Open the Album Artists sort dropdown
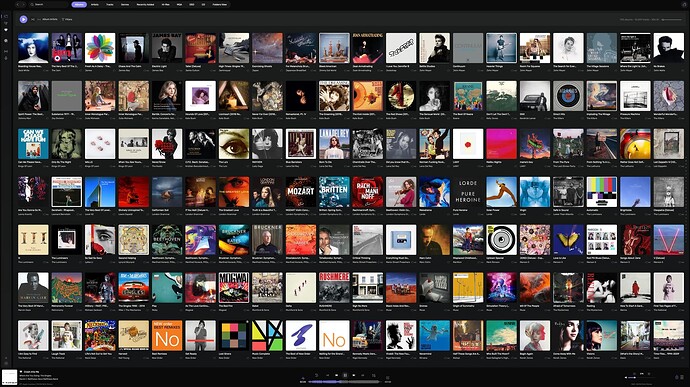The height and width of the screenshot is (387, 690). 50,19
